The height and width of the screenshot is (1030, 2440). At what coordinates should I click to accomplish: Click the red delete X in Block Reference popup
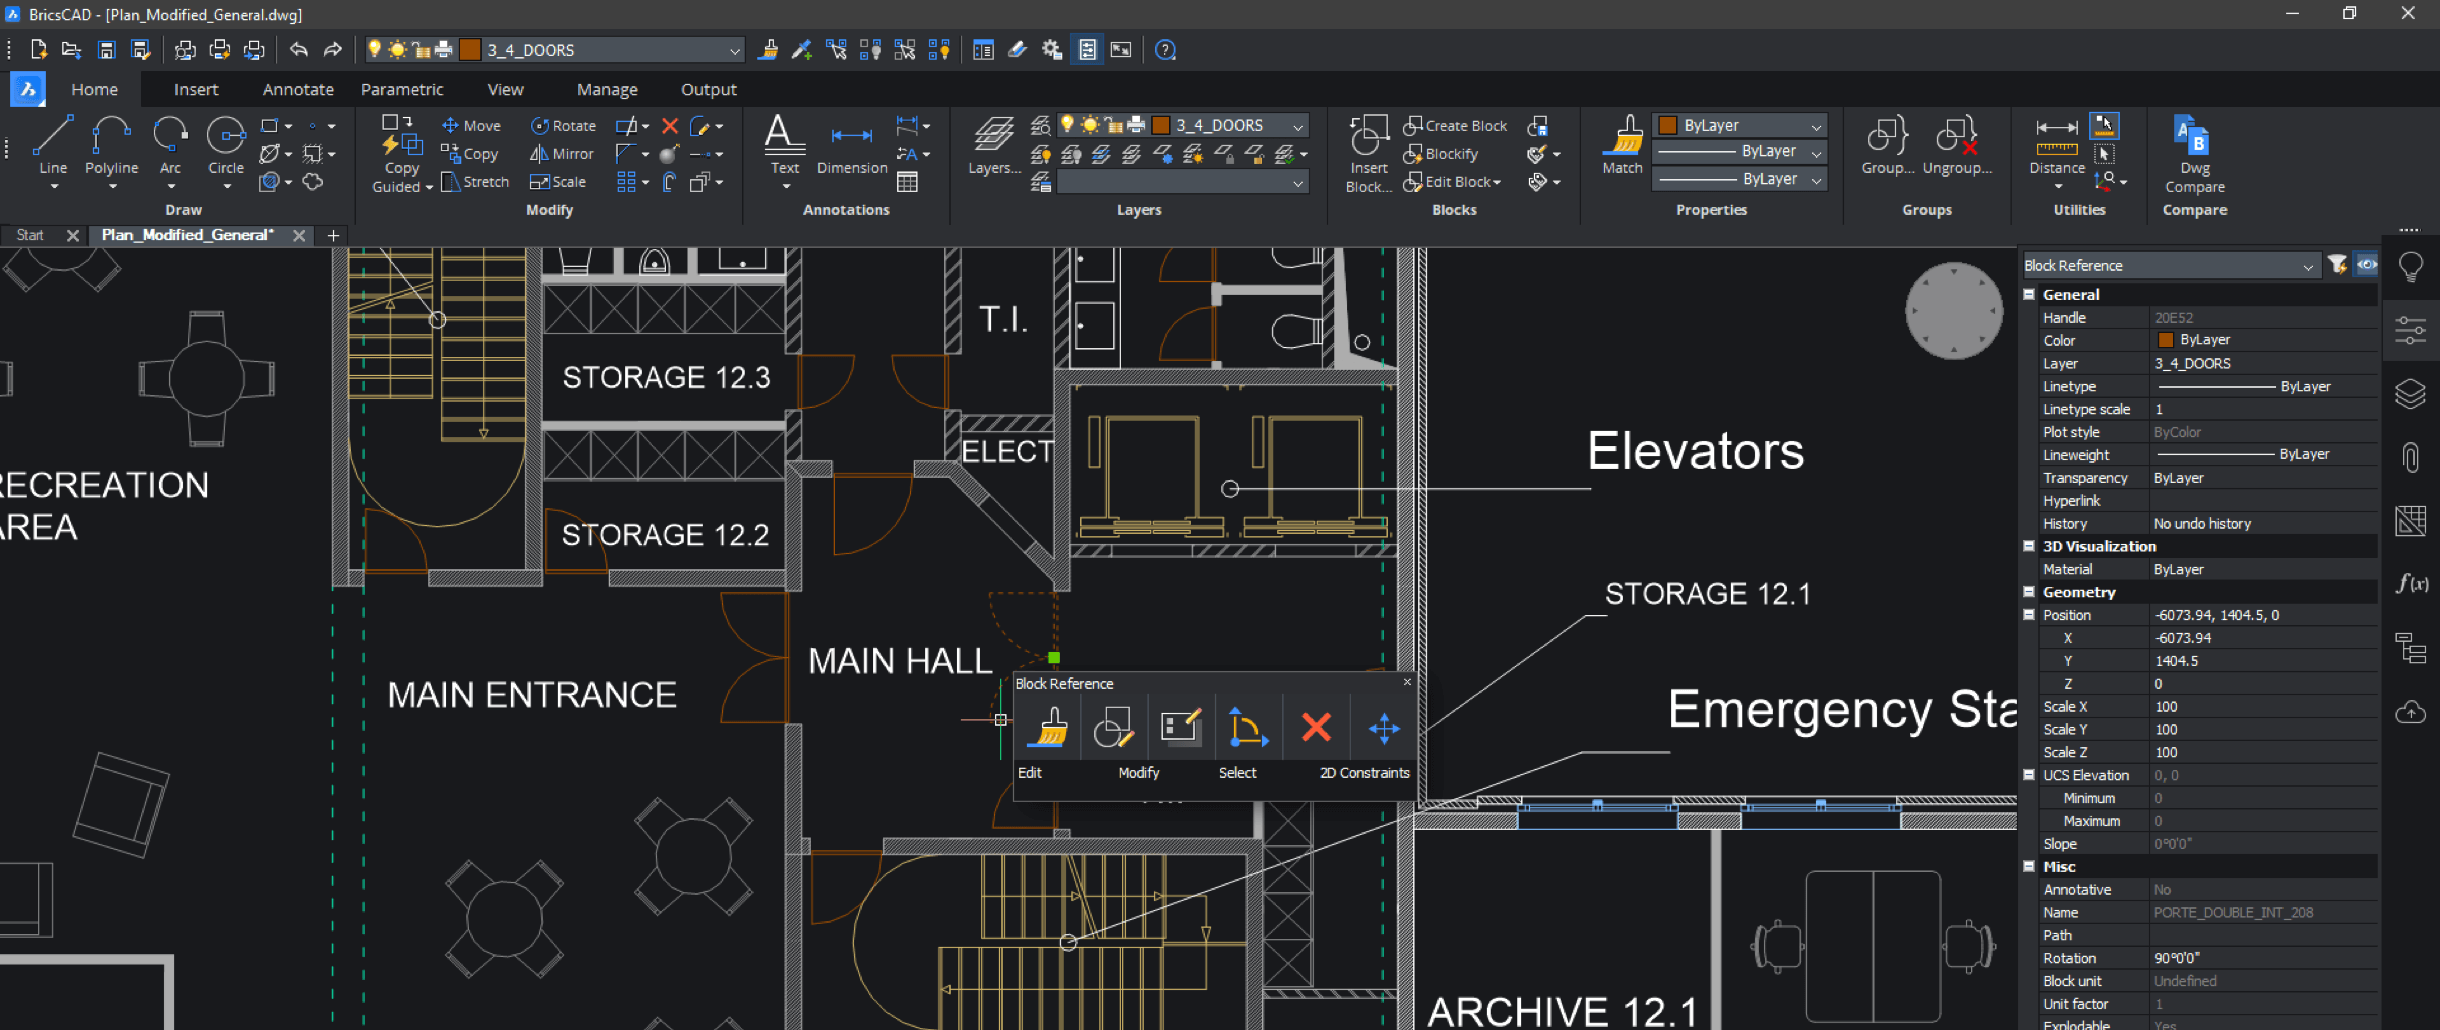tap(1316, 727)
